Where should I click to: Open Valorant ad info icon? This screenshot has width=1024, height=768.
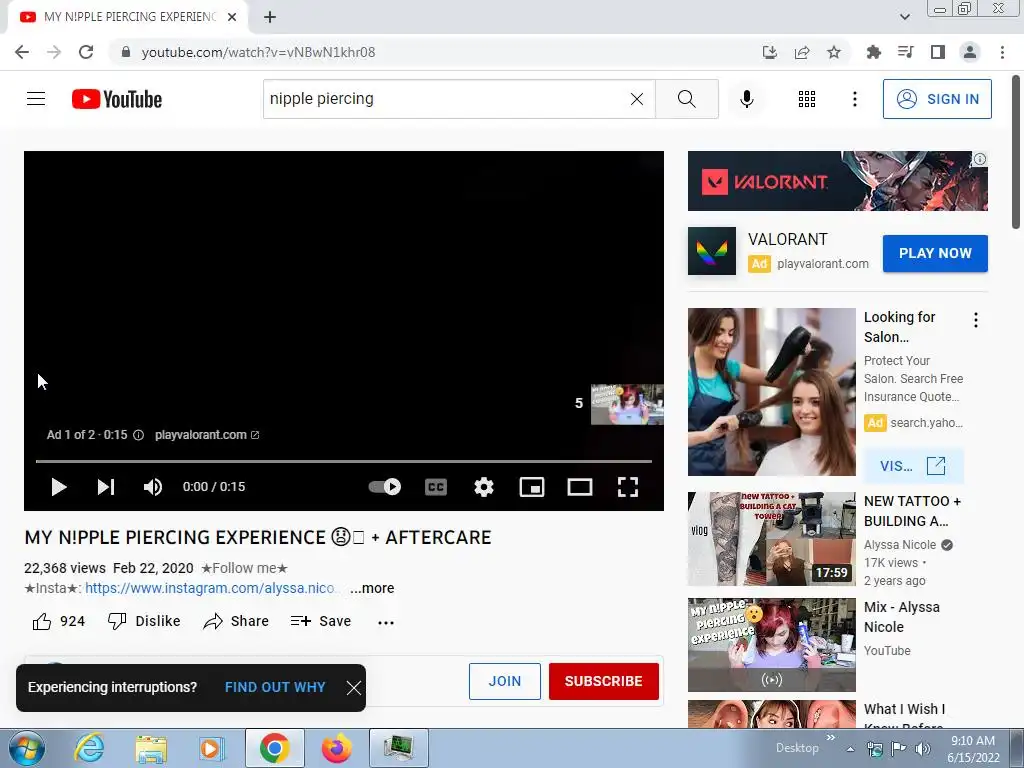(980, 159)
